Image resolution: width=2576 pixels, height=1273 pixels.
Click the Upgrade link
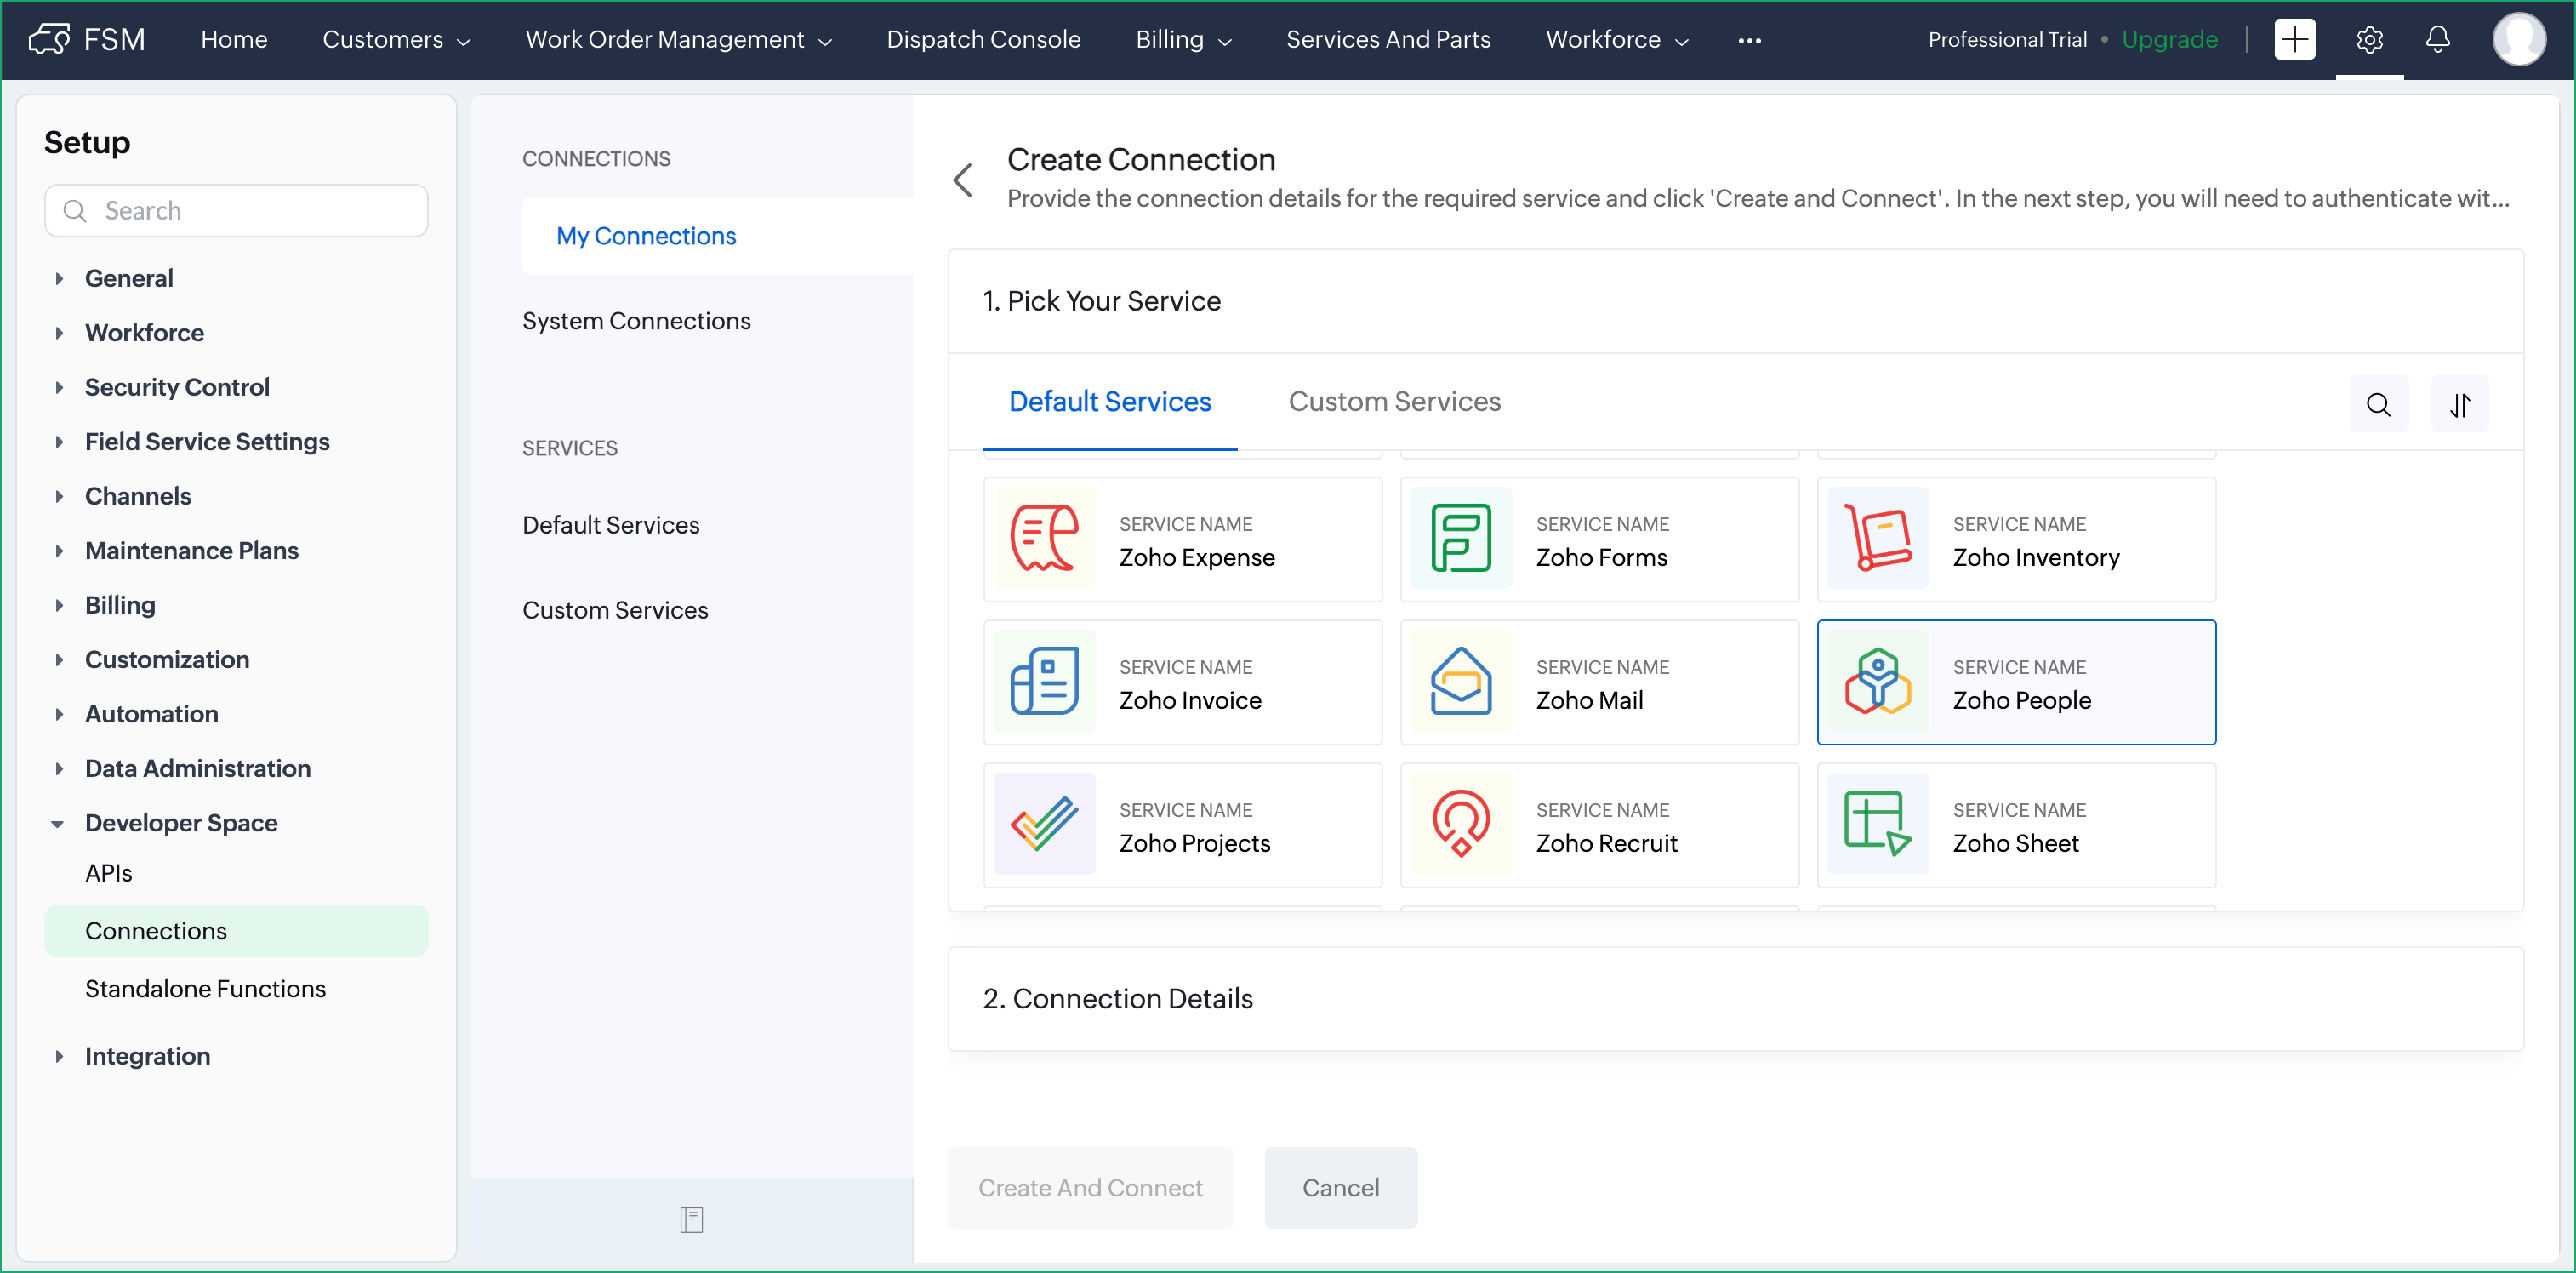tap(2169, 39)
